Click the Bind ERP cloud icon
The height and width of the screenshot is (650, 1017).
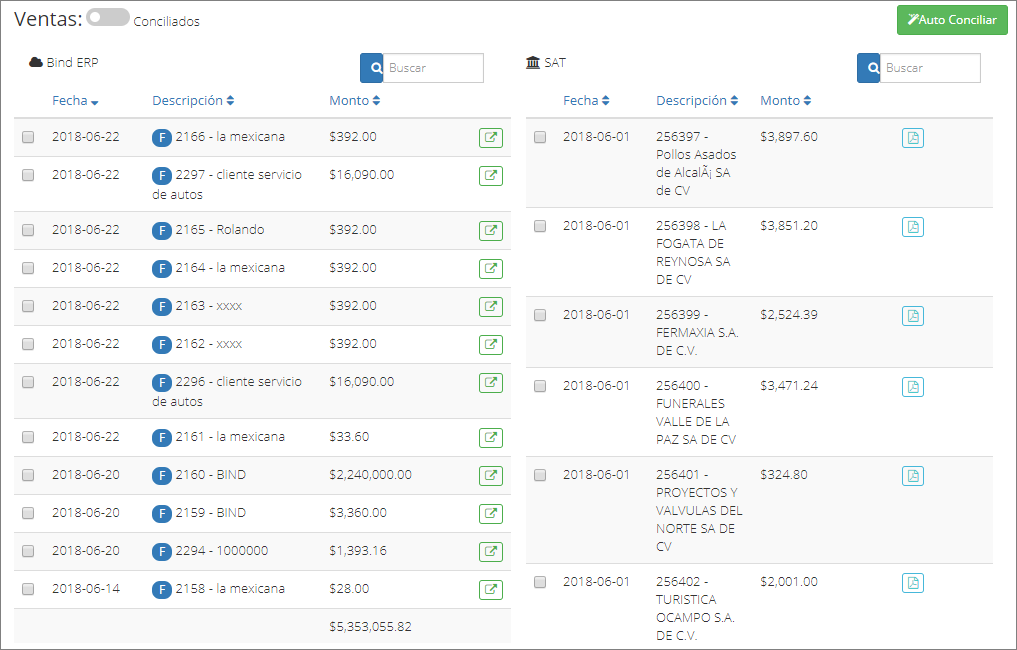[x=36, y=62]
